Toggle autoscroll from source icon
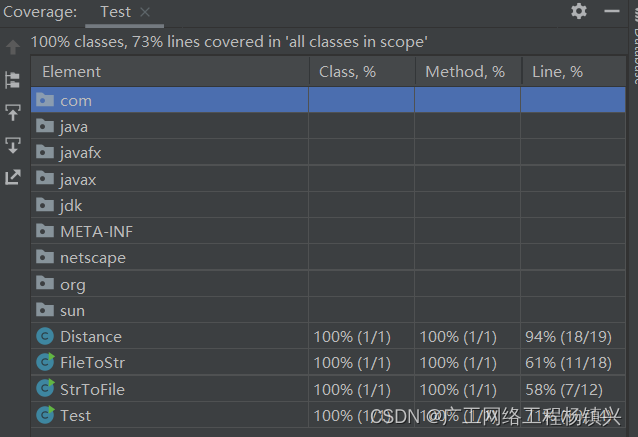This screenshot has width=638, height=437. pyautogui.click(x=13, y=145)
